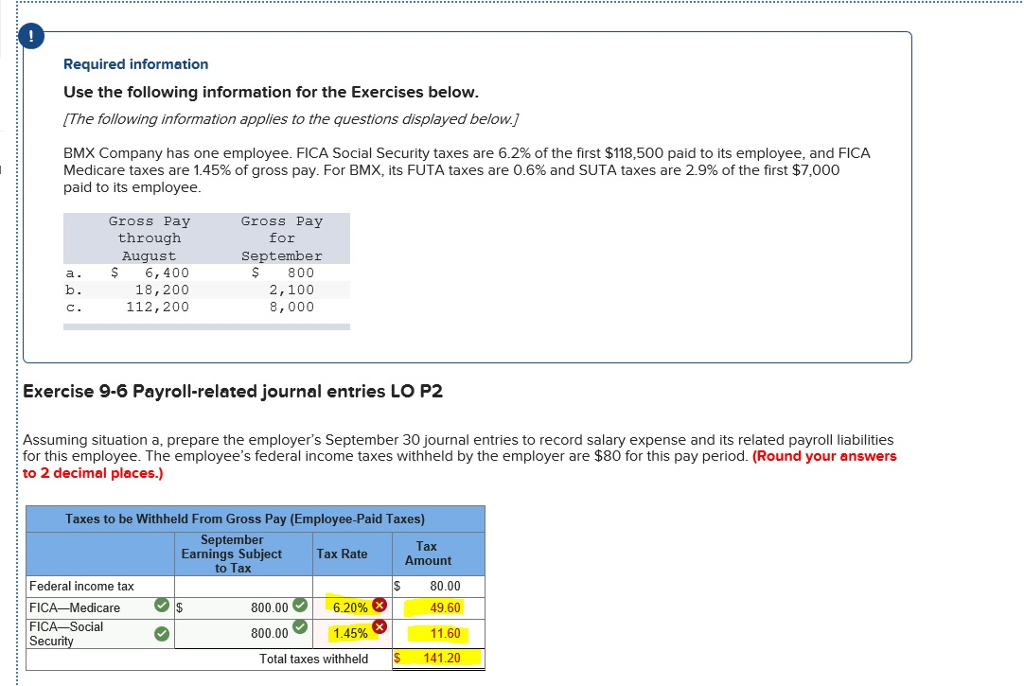Click the Required information heading

tap(136, 64)
